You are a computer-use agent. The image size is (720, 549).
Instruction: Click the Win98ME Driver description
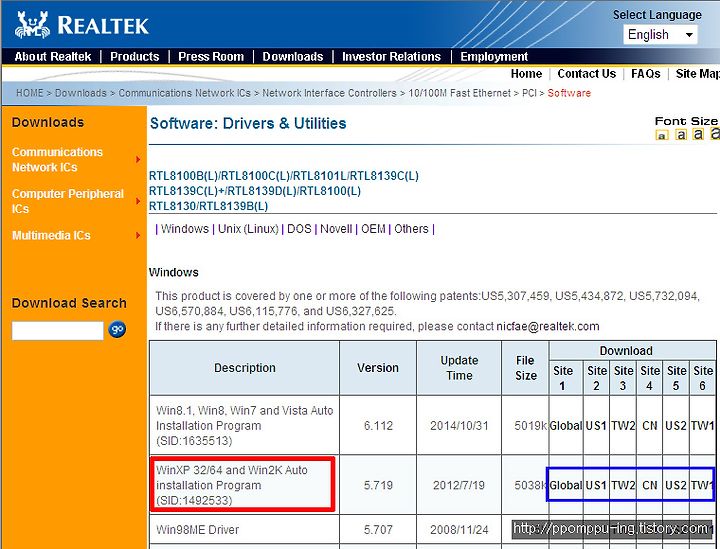pyautogui.click(x=197, y=530)
